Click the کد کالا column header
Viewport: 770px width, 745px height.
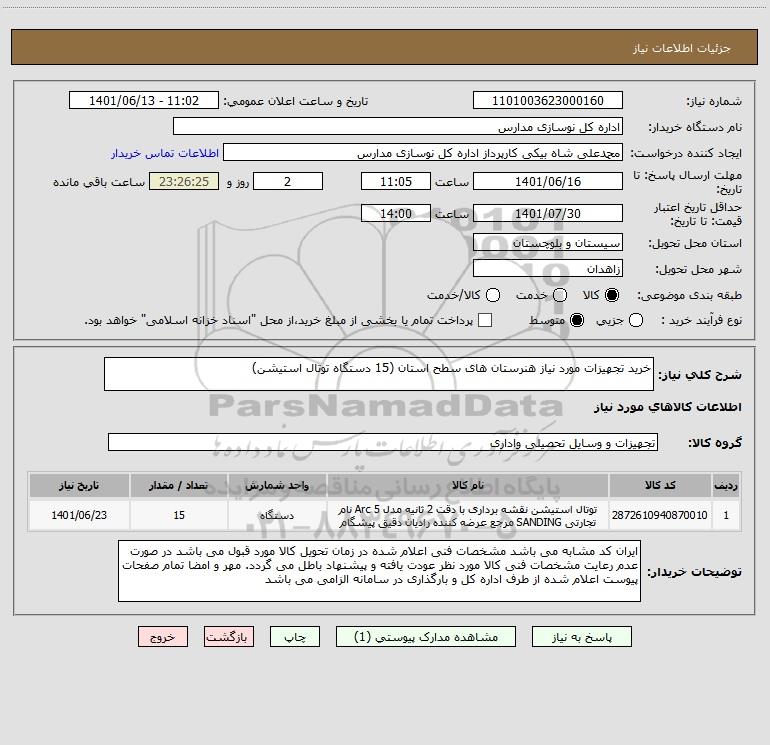(660, 485)
